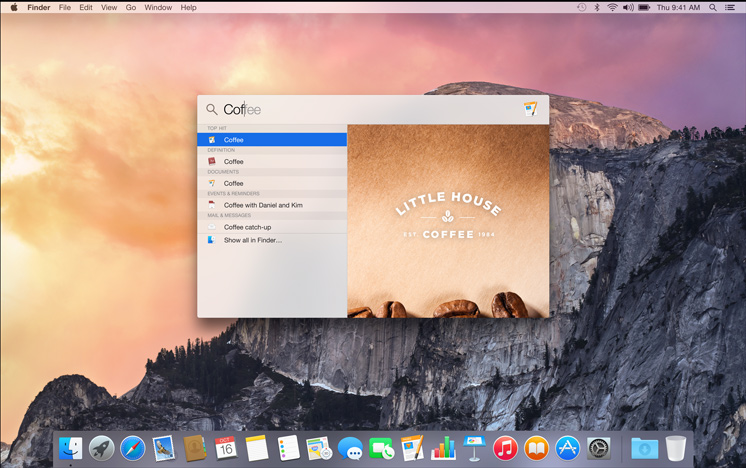
Task: Open Mail stamp icon in Dock
Action: pyautogui.click(x=163, y=448)
